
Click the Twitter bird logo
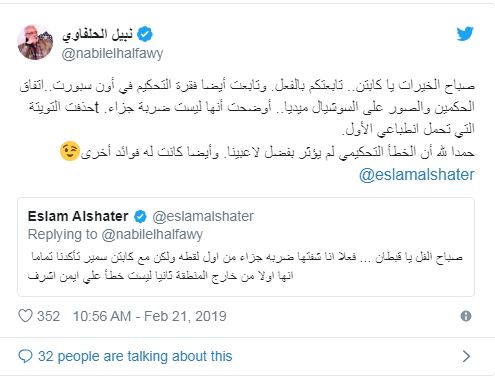pos(465,34)
